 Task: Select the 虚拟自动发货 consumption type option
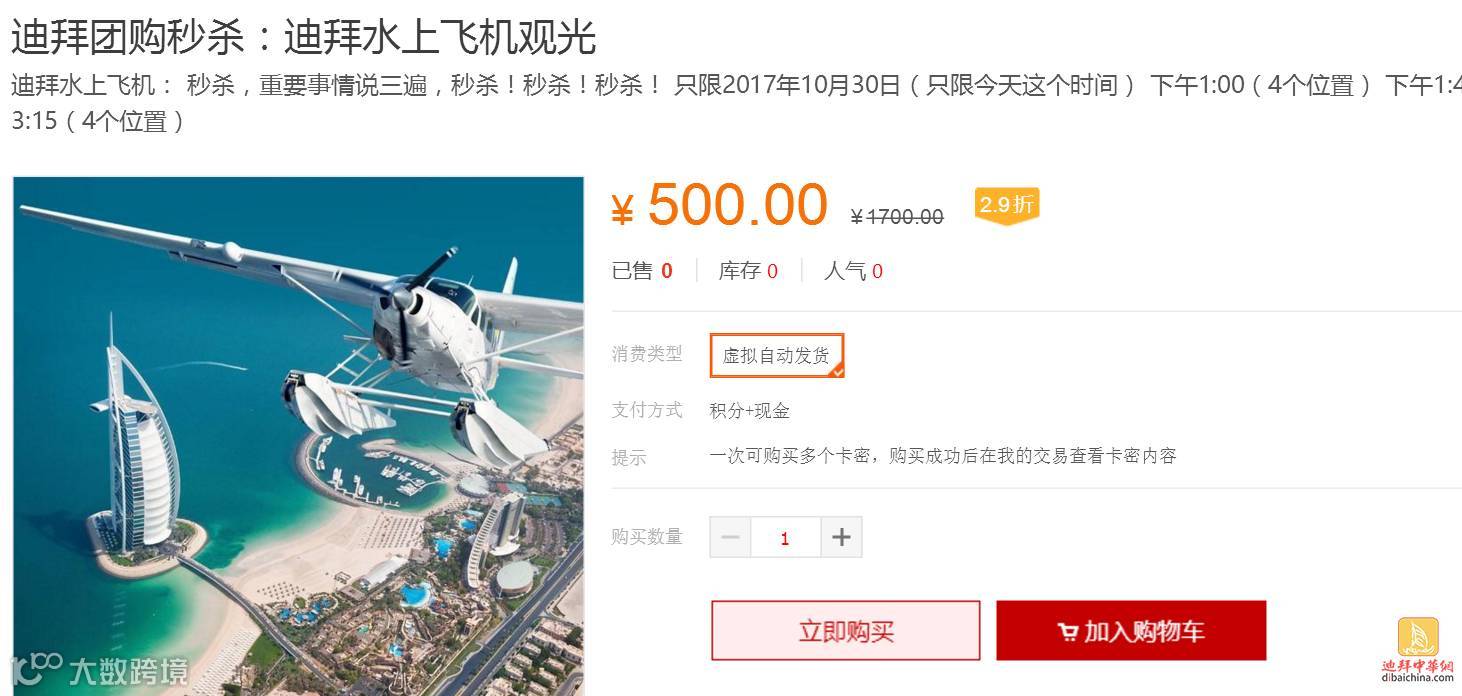point(777,355)
